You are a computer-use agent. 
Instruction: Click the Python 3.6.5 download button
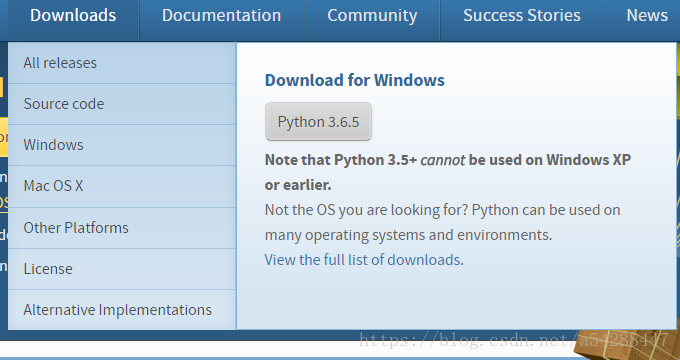318,122
